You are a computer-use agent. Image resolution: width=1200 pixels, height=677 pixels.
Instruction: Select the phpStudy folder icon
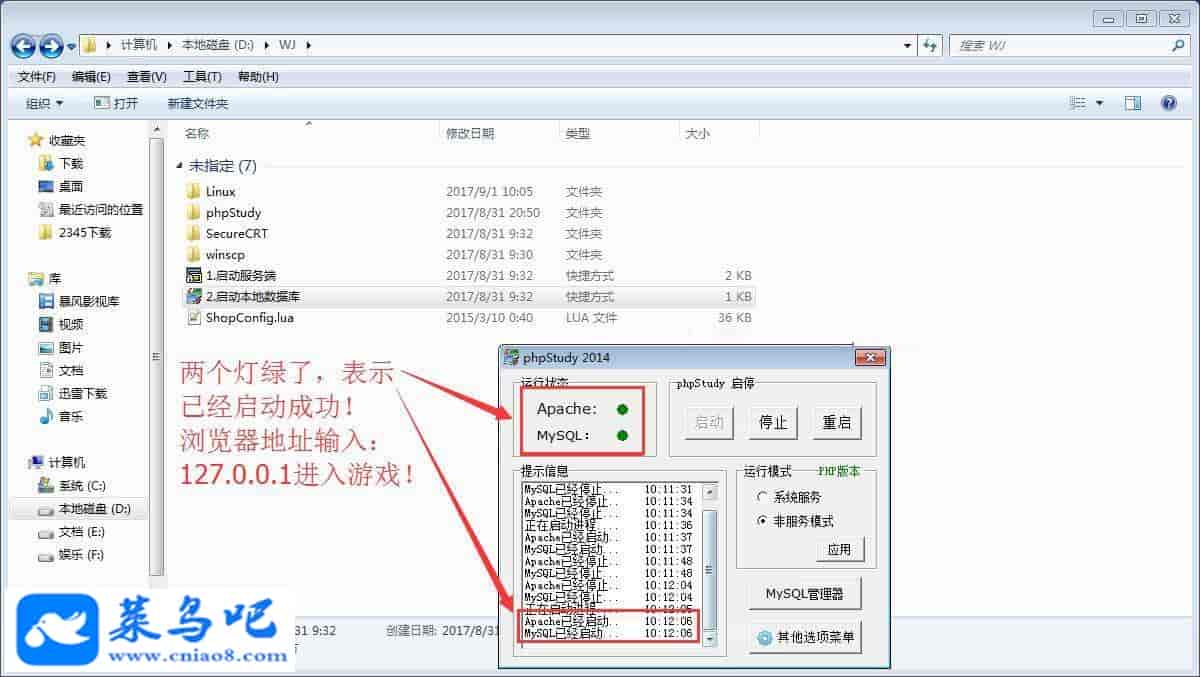point(194,212)
